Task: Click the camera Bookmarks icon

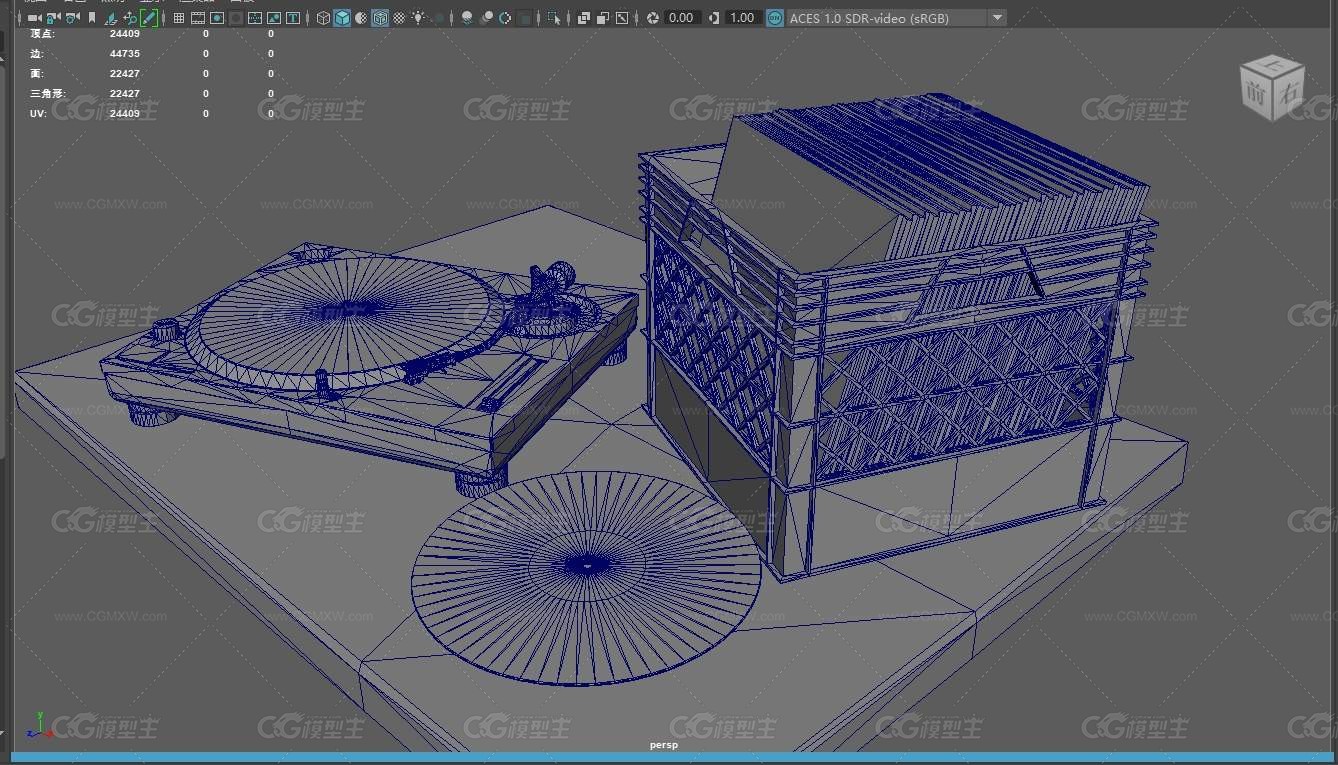Action: tap(92, 18)
